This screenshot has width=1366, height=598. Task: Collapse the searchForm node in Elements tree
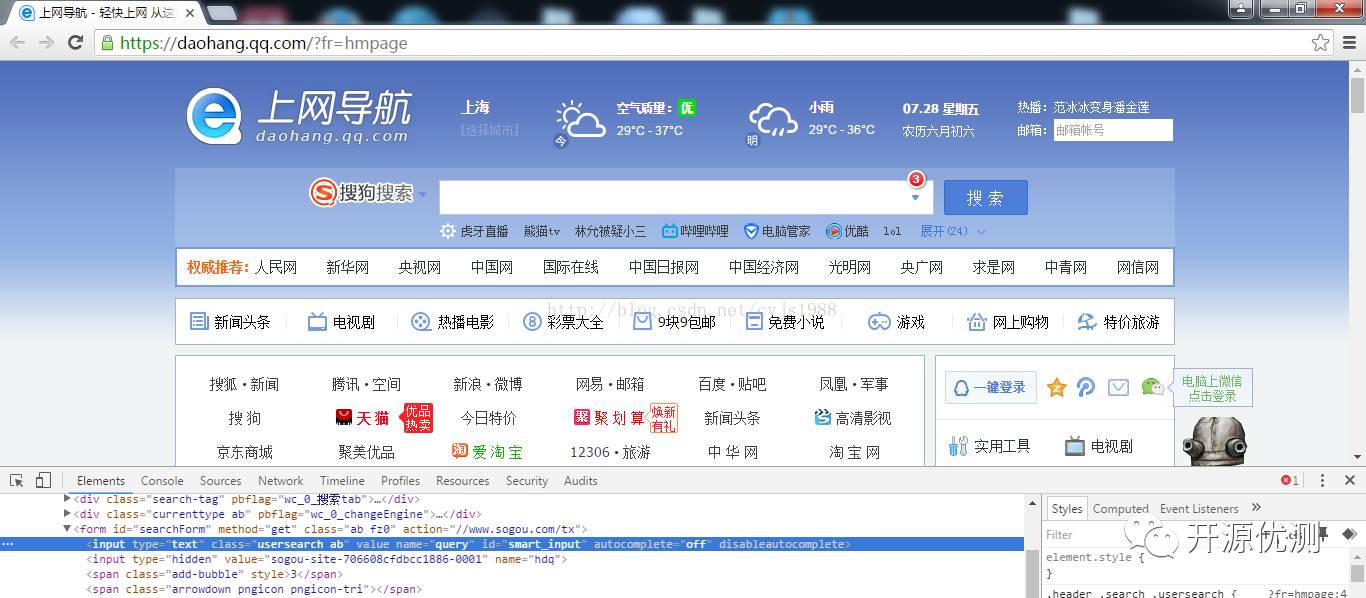pos(67,528)
